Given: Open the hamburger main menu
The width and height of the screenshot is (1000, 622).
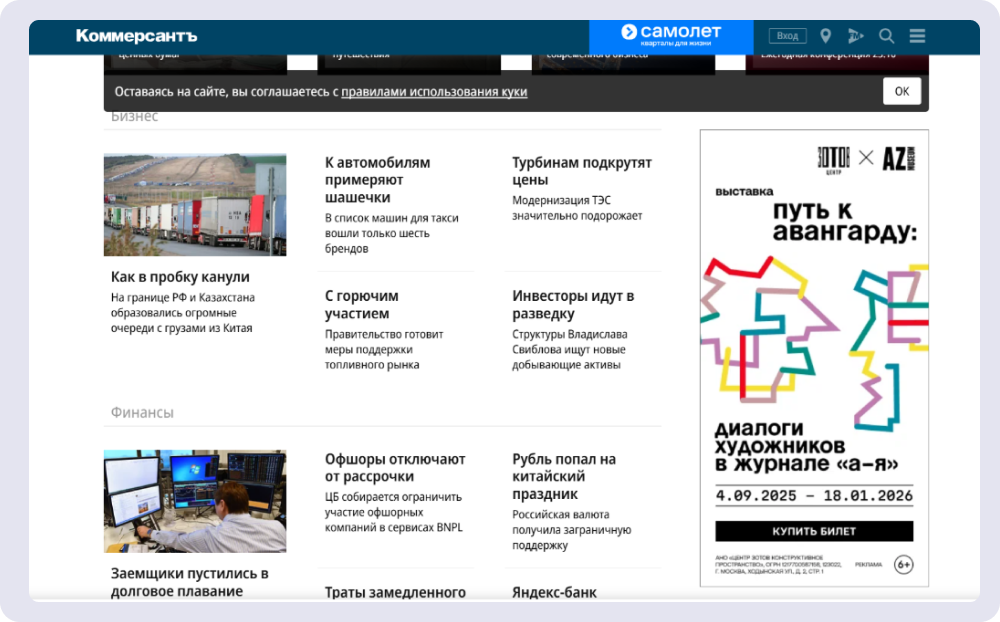Looking at the screenshot, I should coord(917,36).
